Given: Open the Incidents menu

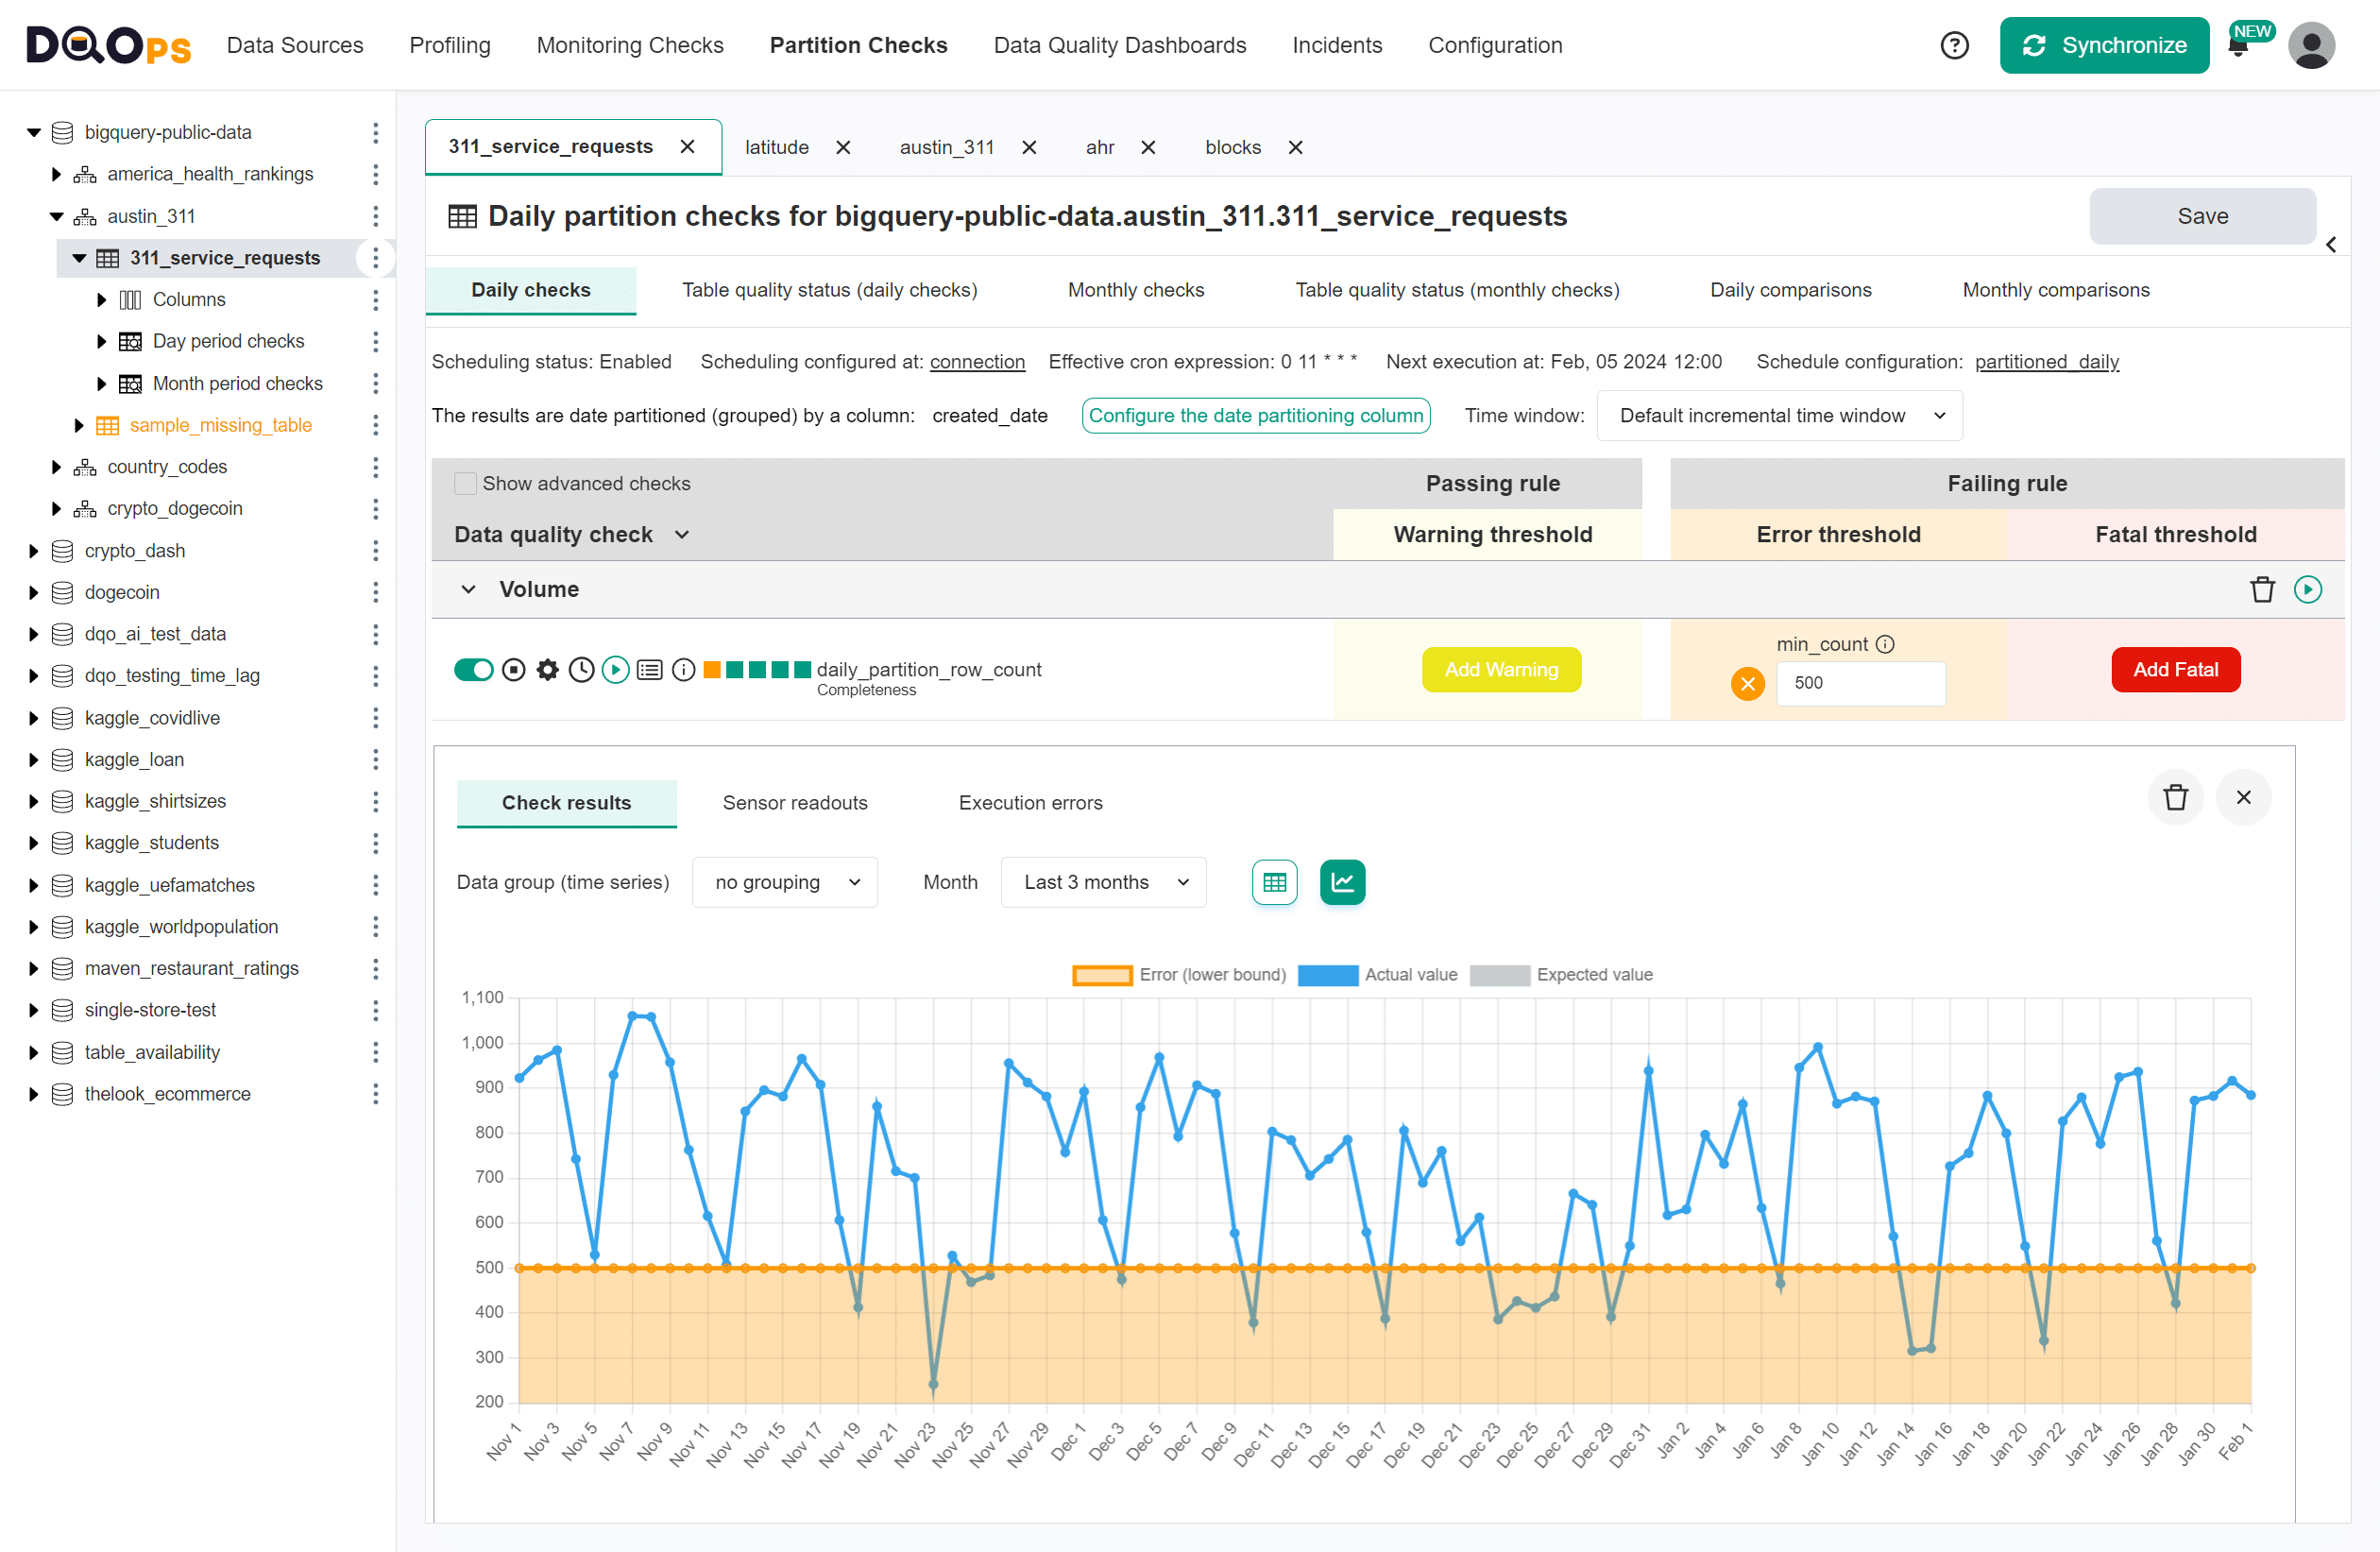Looking at the screenshot, I should [x=1337, y=45].
